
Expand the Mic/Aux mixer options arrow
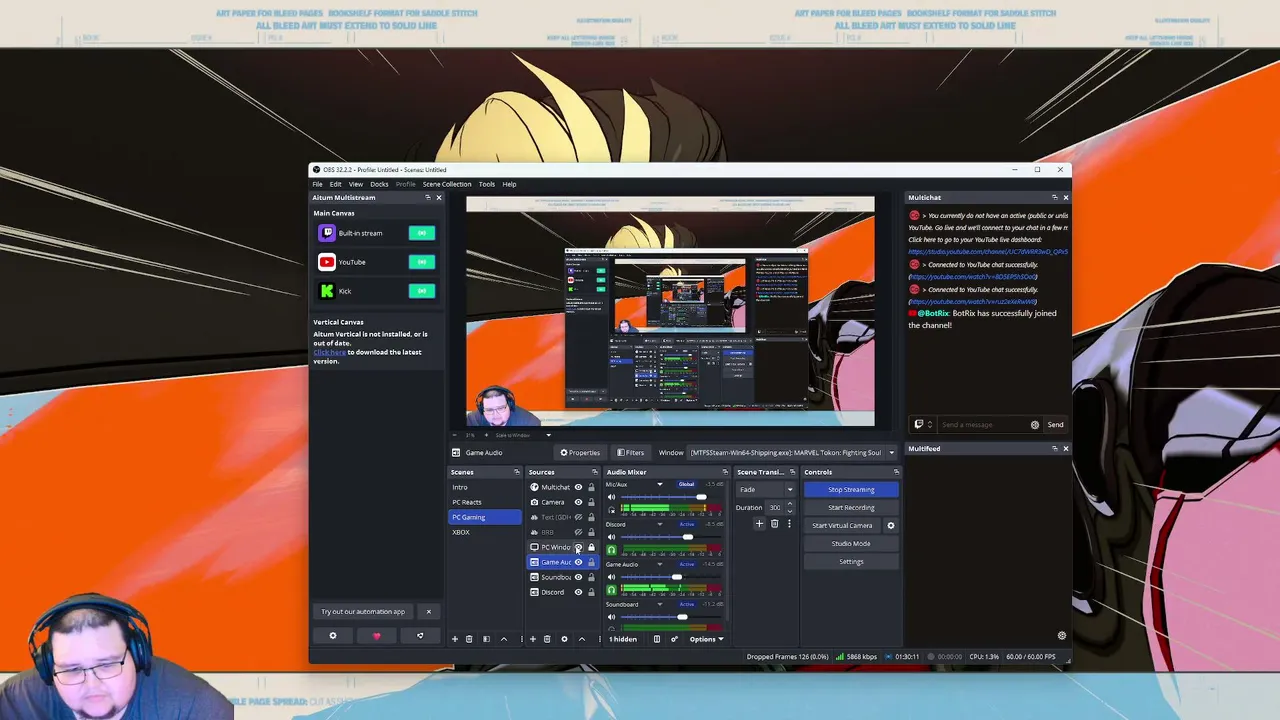pyautogui.click(x=659, y=485)
